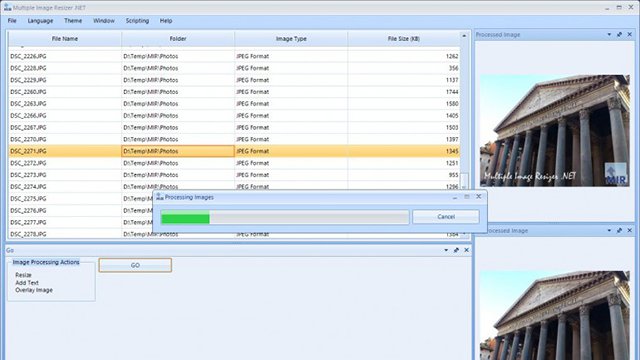Click the Processing Images dialog title icon

(160, 197)
